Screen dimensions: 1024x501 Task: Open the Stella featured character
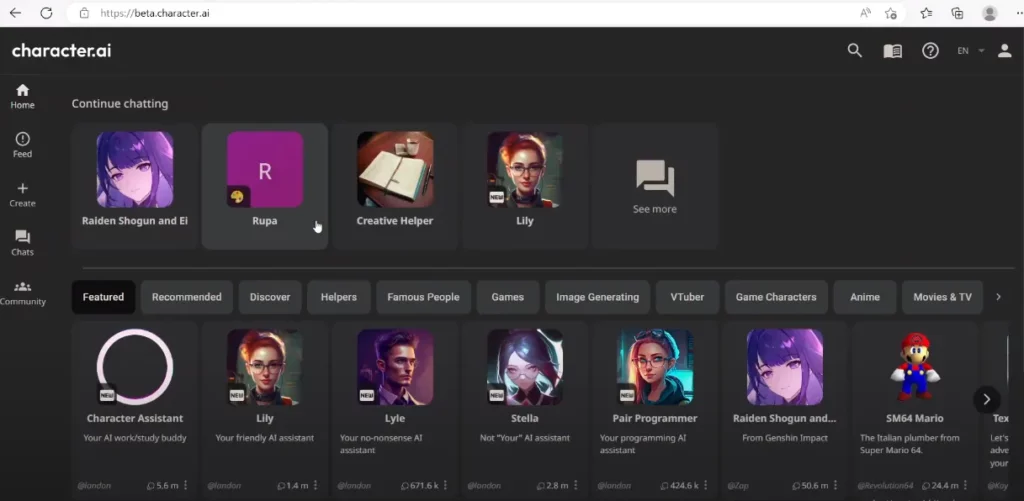524,410
